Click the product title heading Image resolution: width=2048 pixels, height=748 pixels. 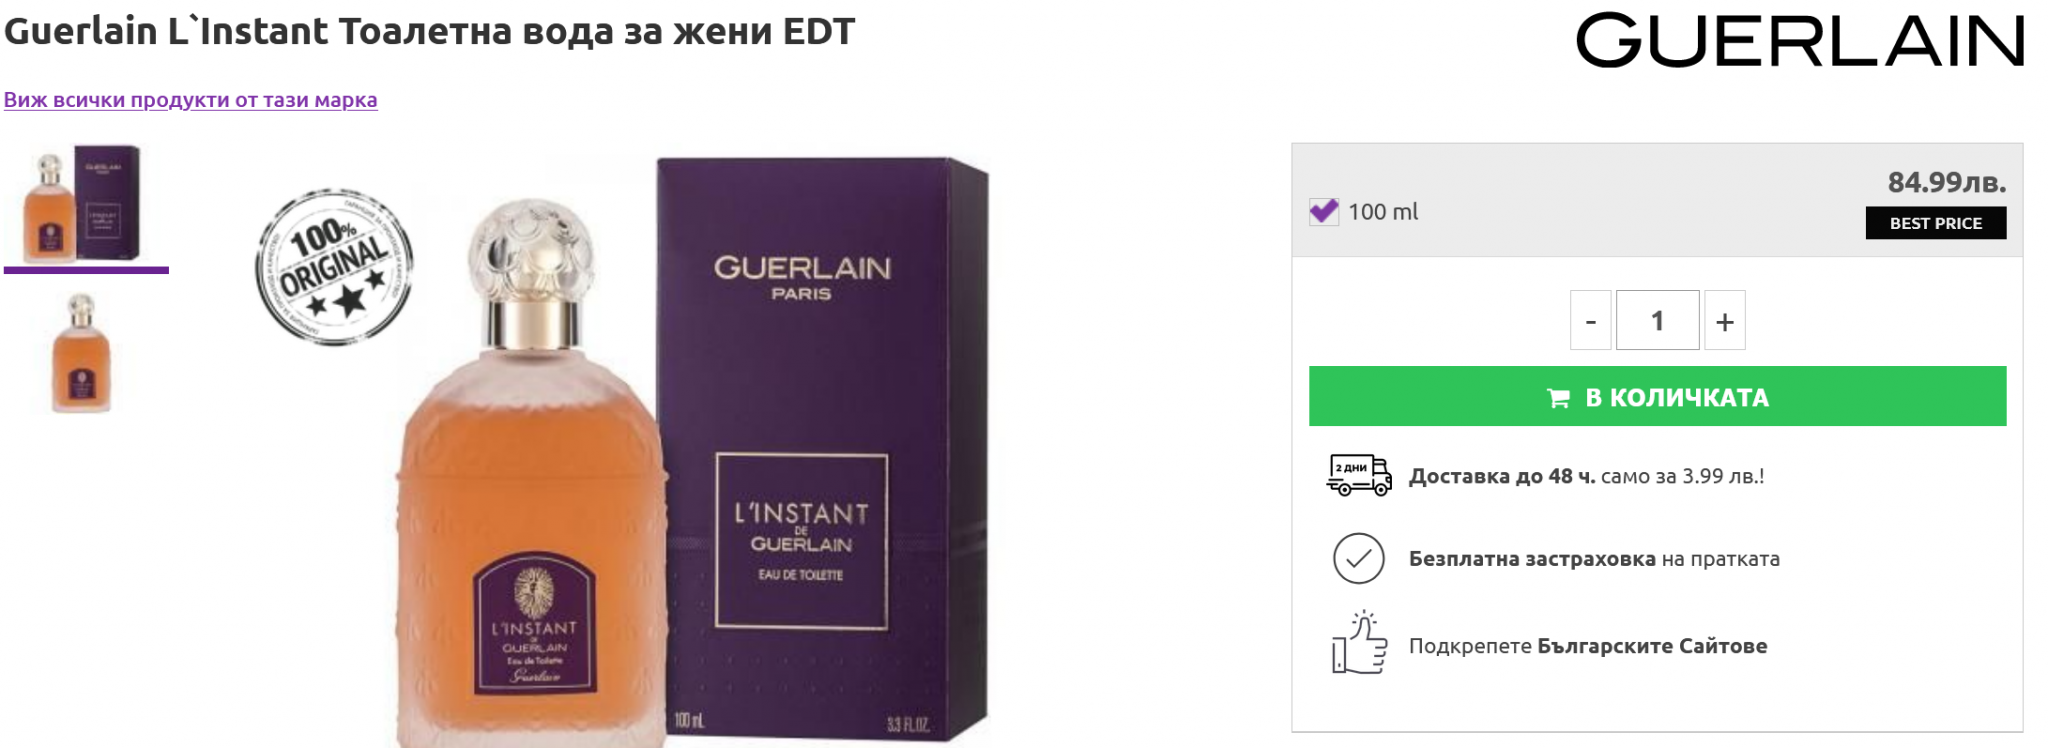click(x=429, y=31)
